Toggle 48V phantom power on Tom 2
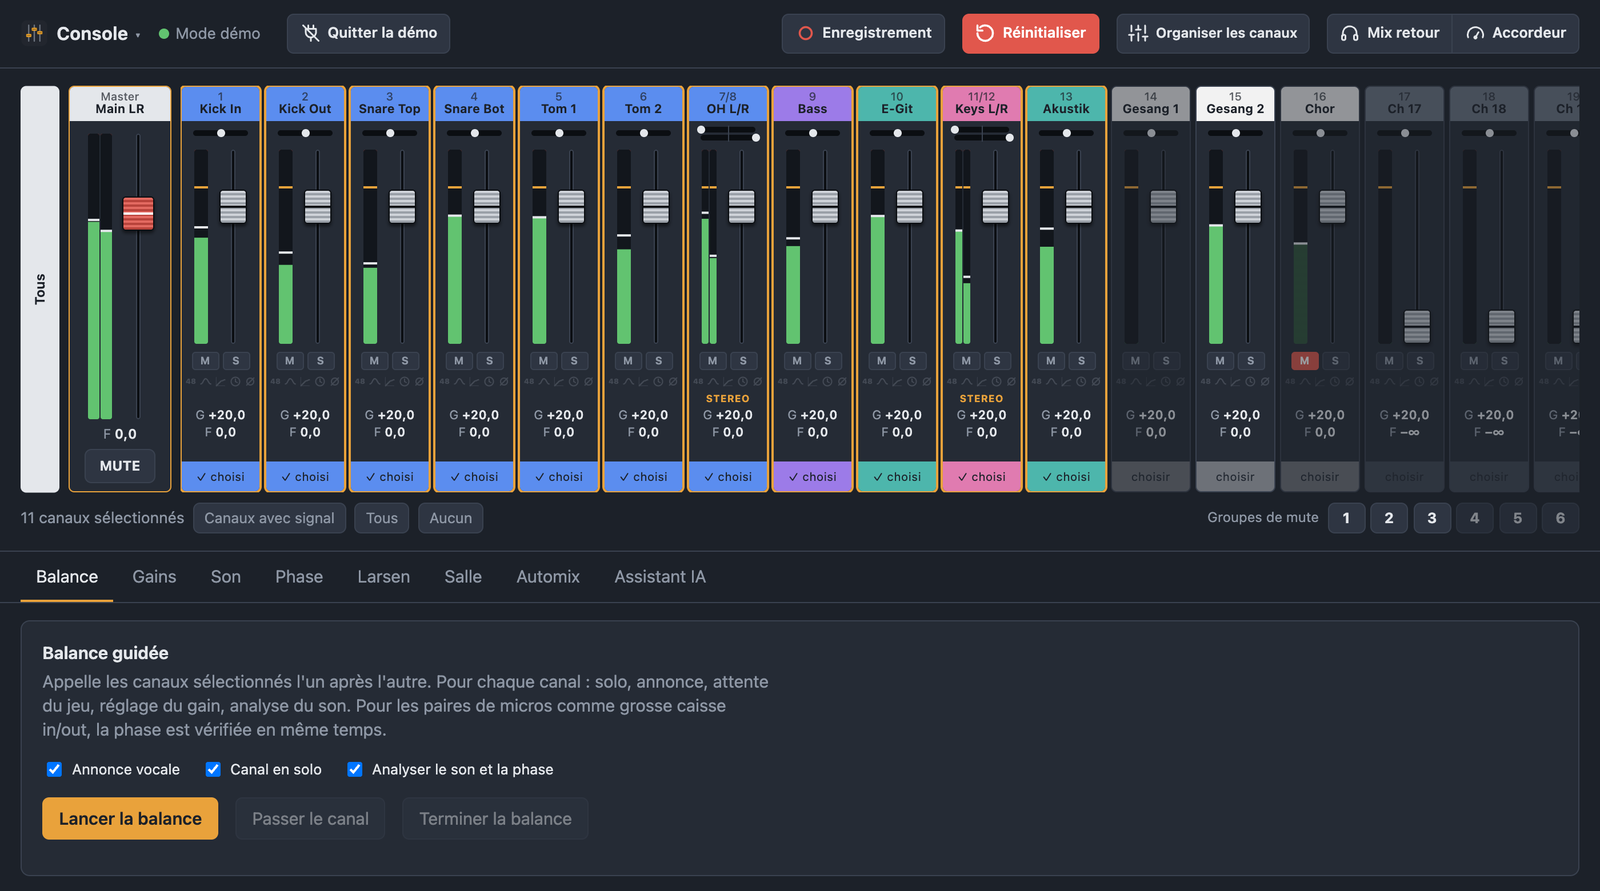Image resolution: width=1600 pixels, height=891 pixels. [613, 382]
